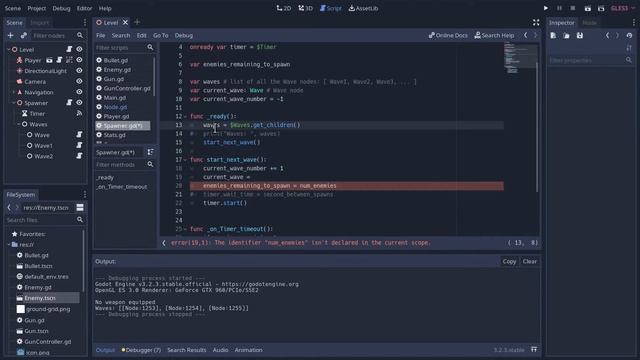Screen dimensions: 640x360
Task: Open the AssetLib workspace
Action: click(363, 8)
